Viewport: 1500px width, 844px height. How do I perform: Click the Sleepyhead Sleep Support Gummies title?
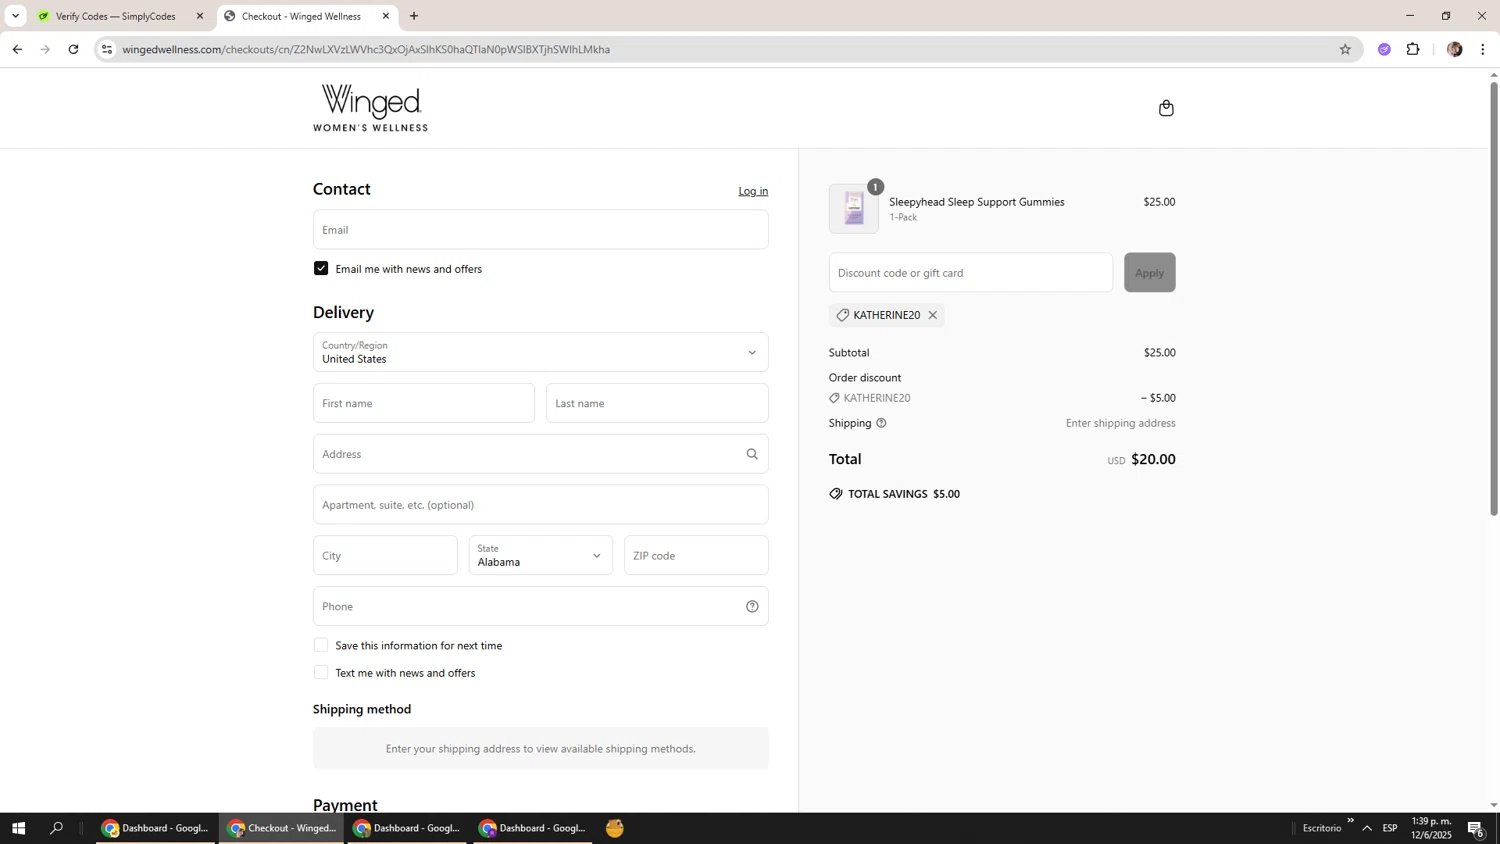tap(977, 202)
